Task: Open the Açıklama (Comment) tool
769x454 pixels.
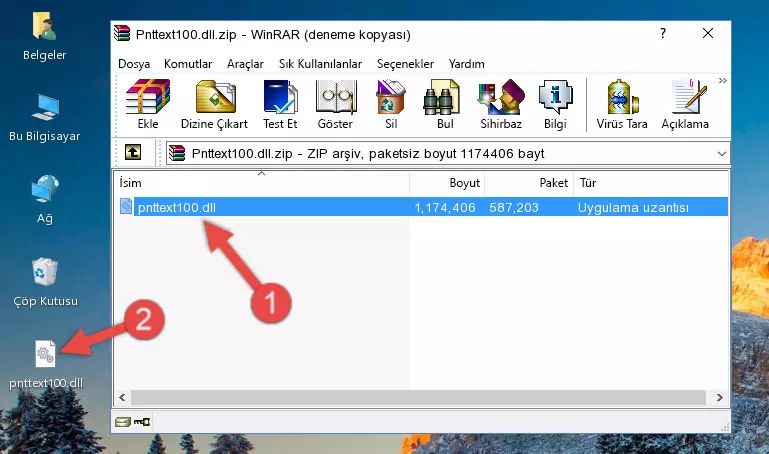Action: [x=685, y=104]
